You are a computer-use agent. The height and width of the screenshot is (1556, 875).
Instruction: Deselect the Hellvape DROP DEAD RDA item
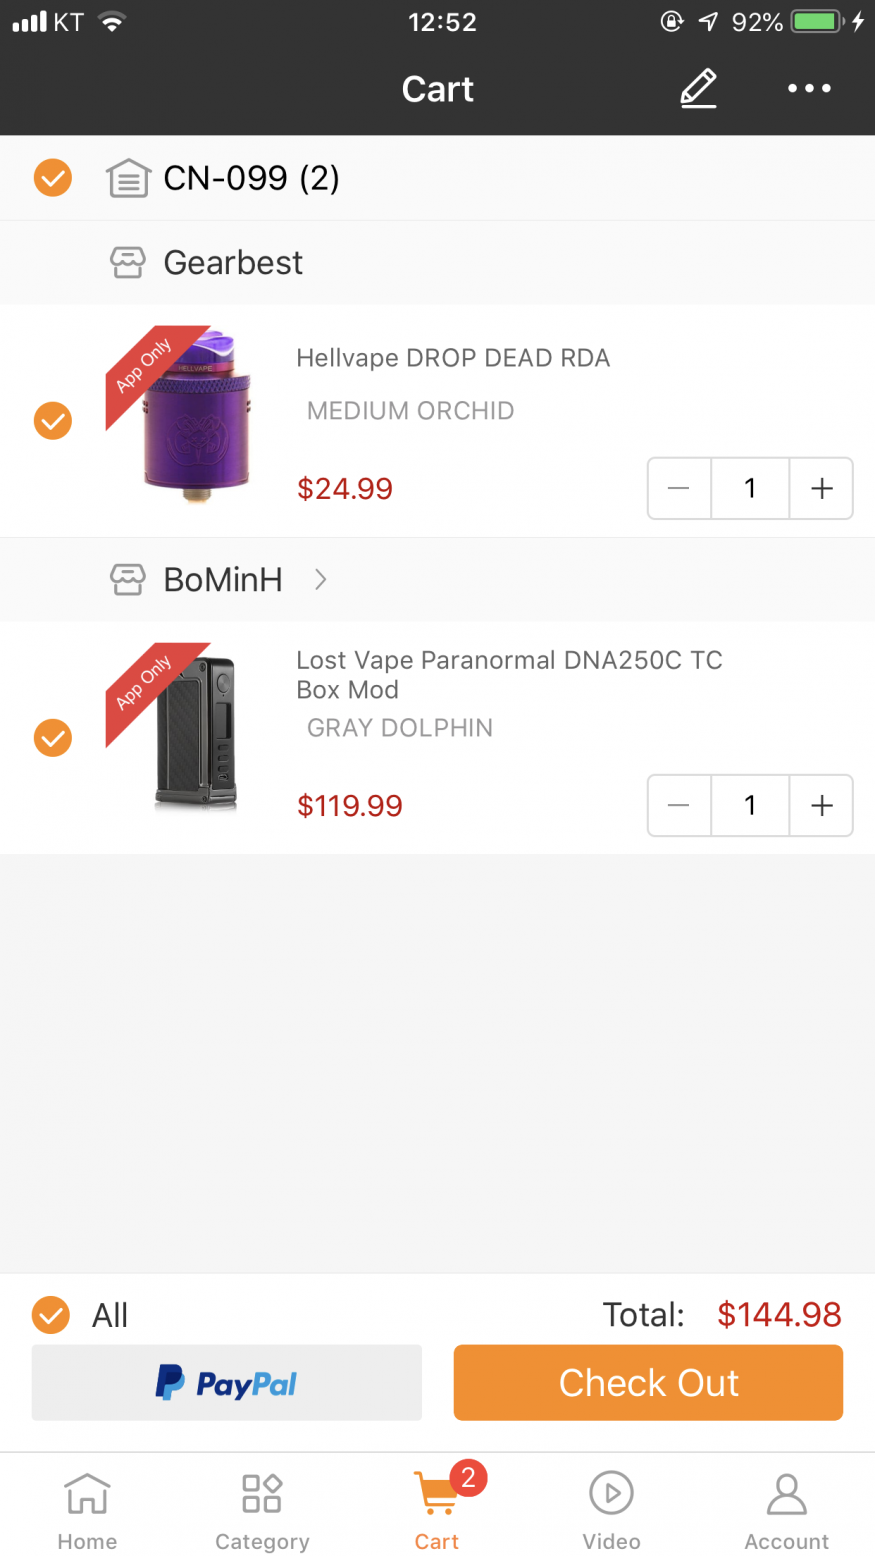coord(53,421)
